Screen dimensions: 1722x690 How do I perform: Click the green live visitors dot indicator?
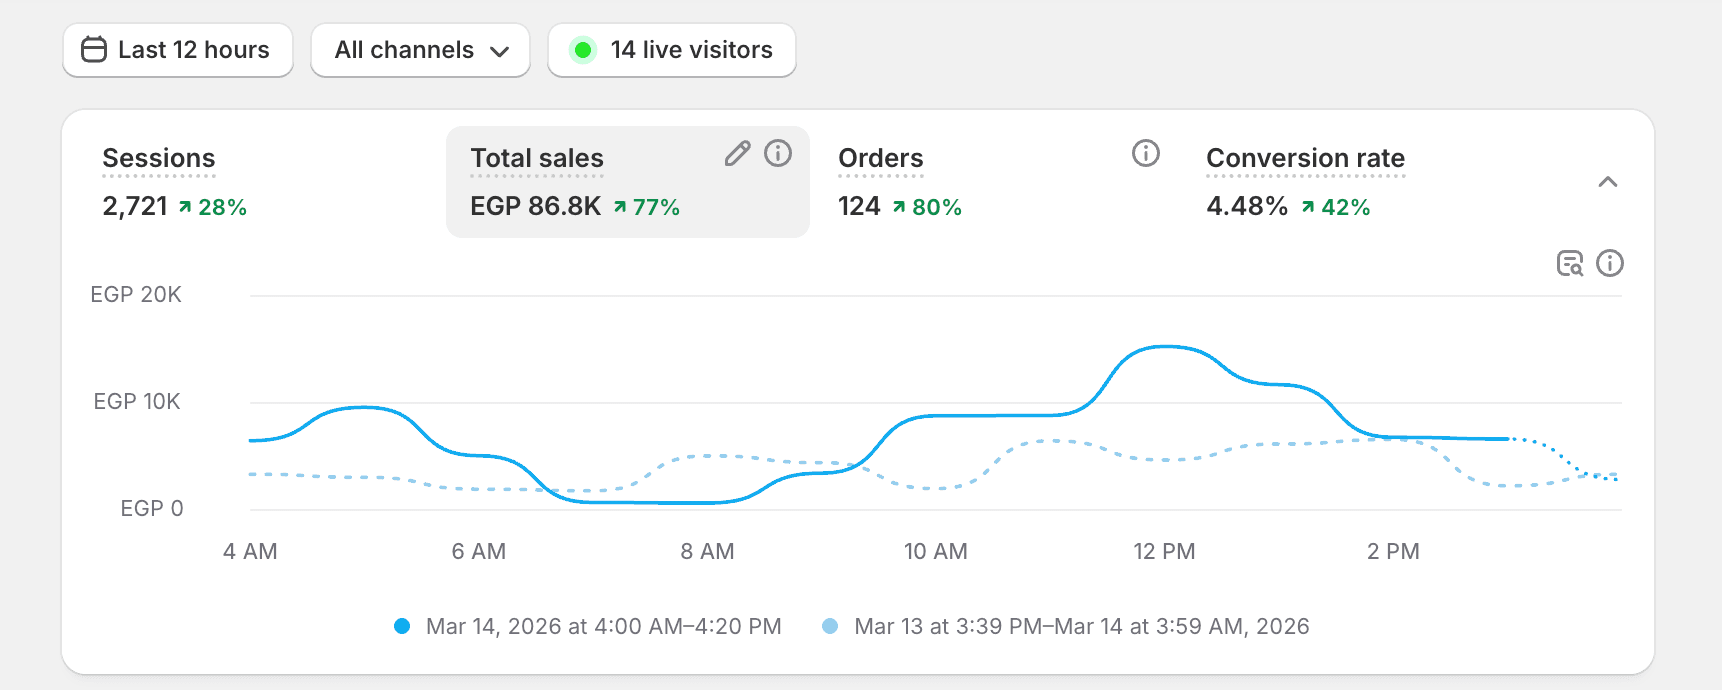tap(583, 49)
